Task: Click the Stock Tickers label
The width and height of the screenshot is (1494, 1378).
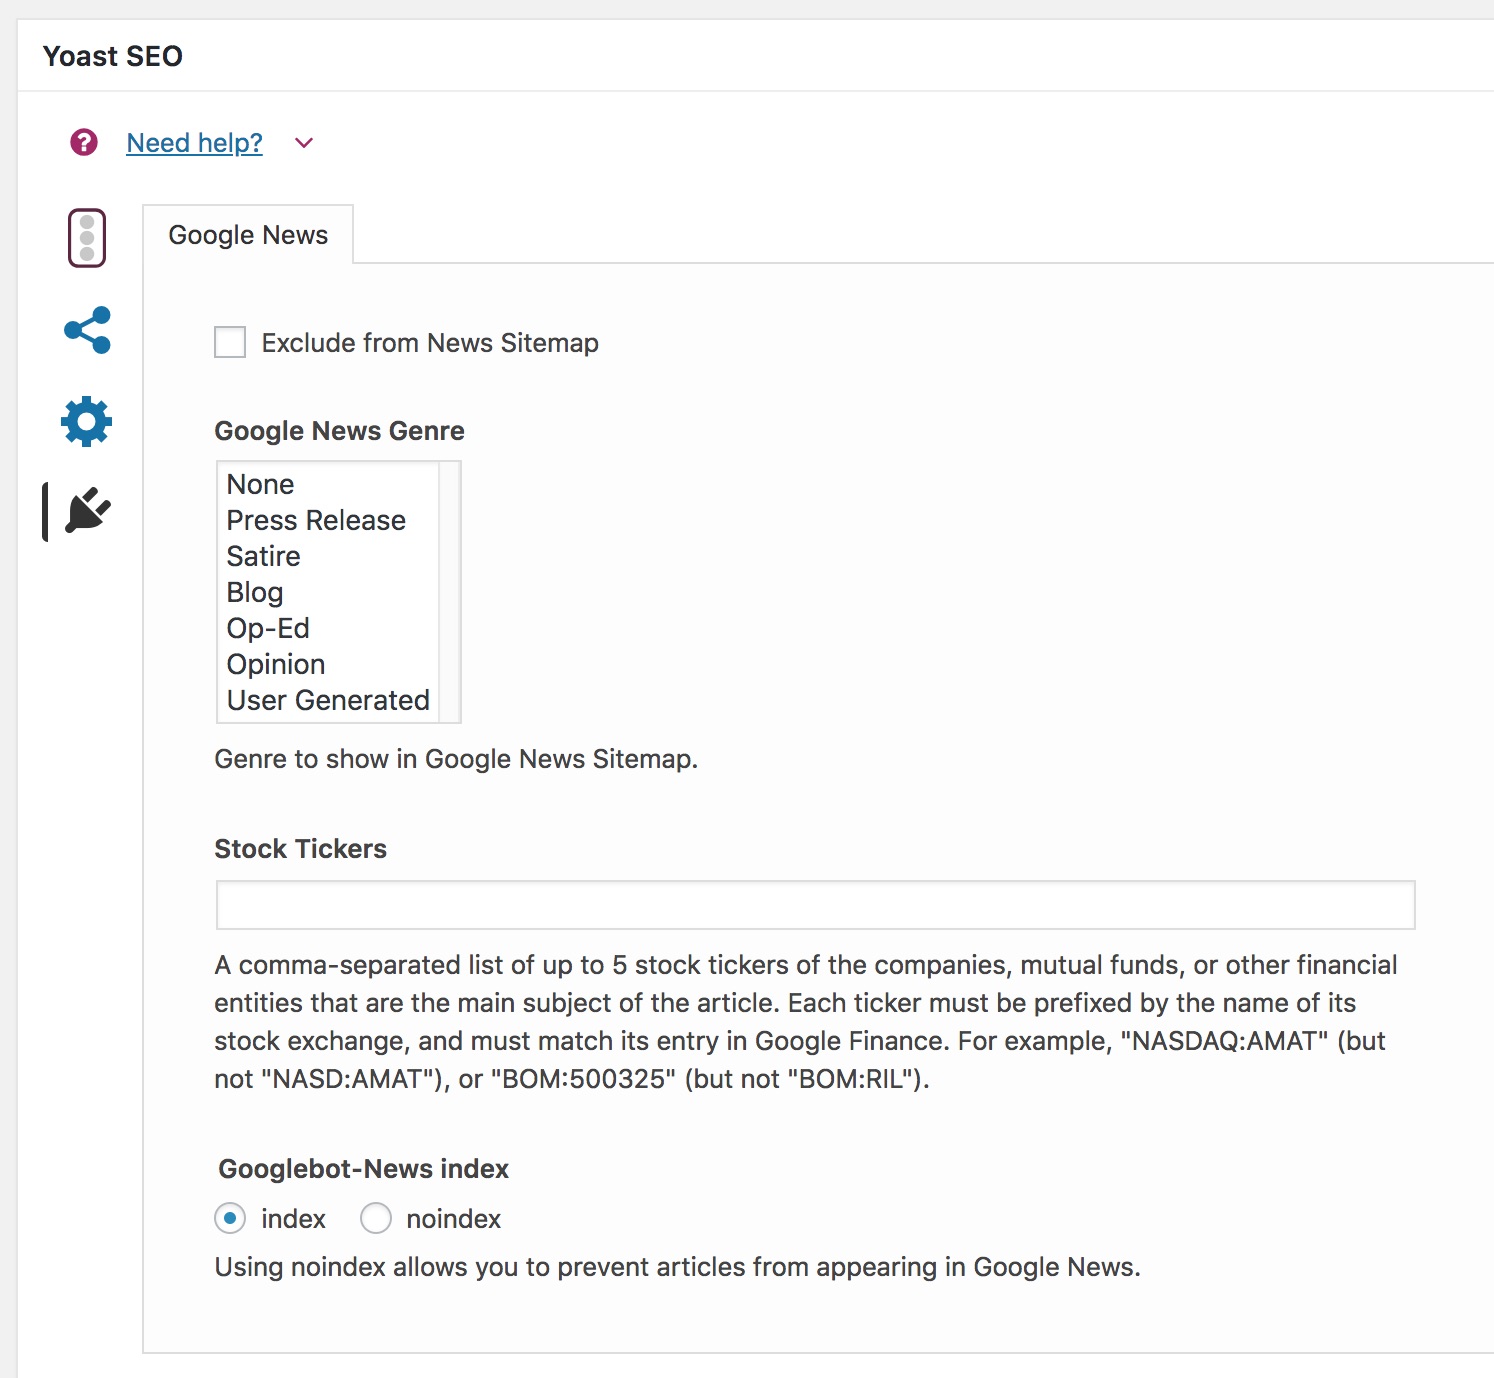Action: pyautogui.click(x=300, y=849)
